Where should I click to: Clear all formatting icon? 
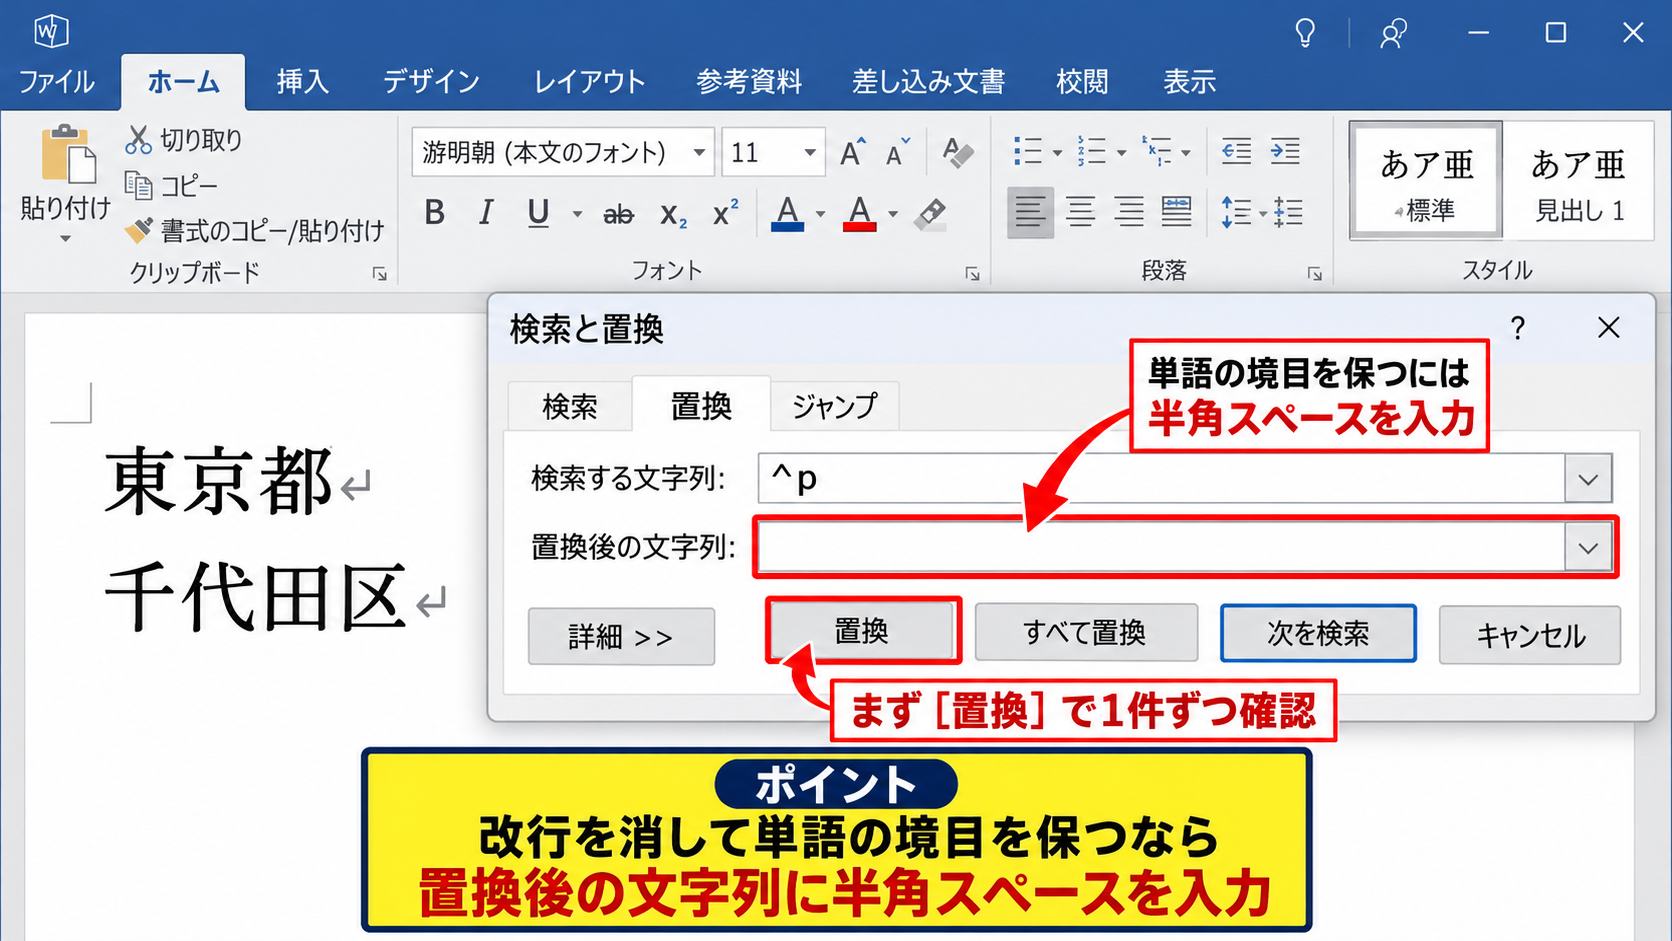958,152
